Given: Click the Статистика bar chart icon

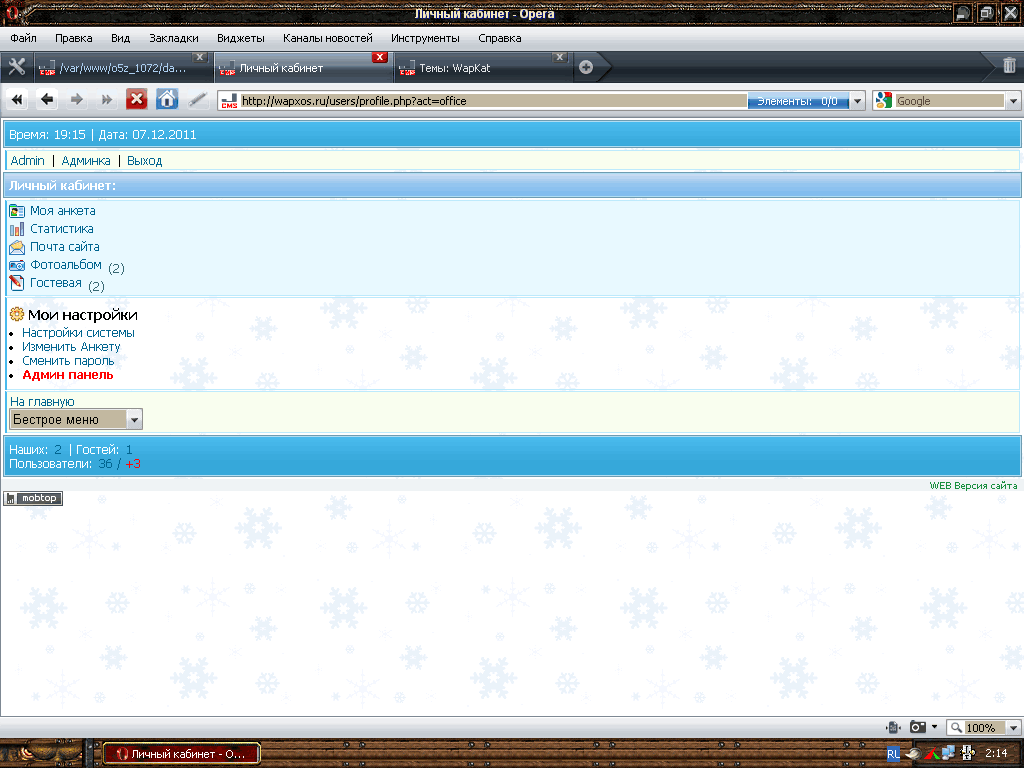Looking at the screenshot, I should click(17, 229).
